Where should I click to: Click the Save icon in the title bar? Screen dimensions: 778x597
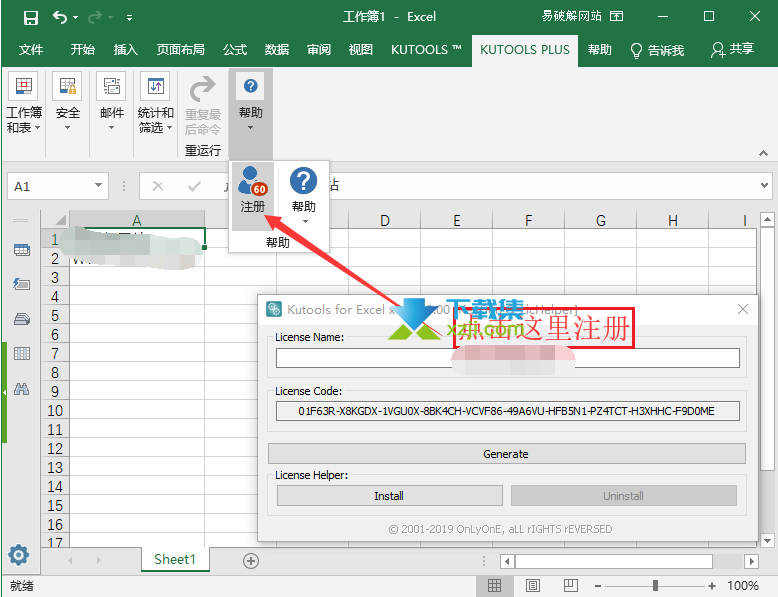(x=31, y=18)
